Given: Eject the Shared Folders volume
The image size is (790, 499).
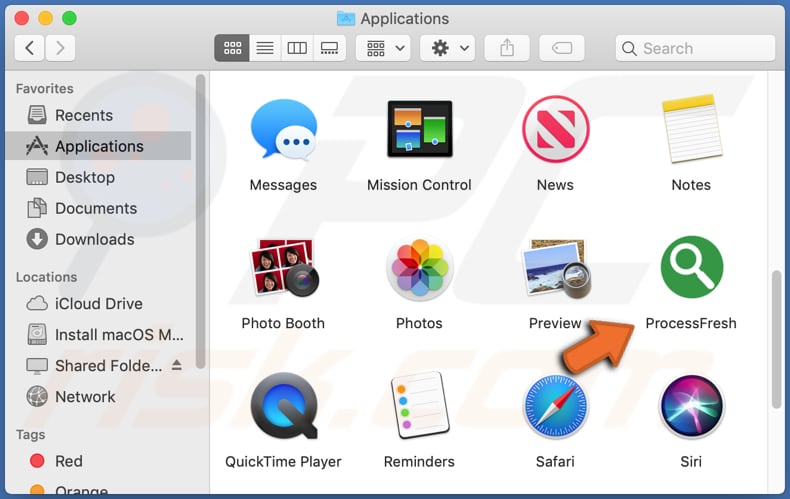Looking at the screenshot, I should 176,365.
